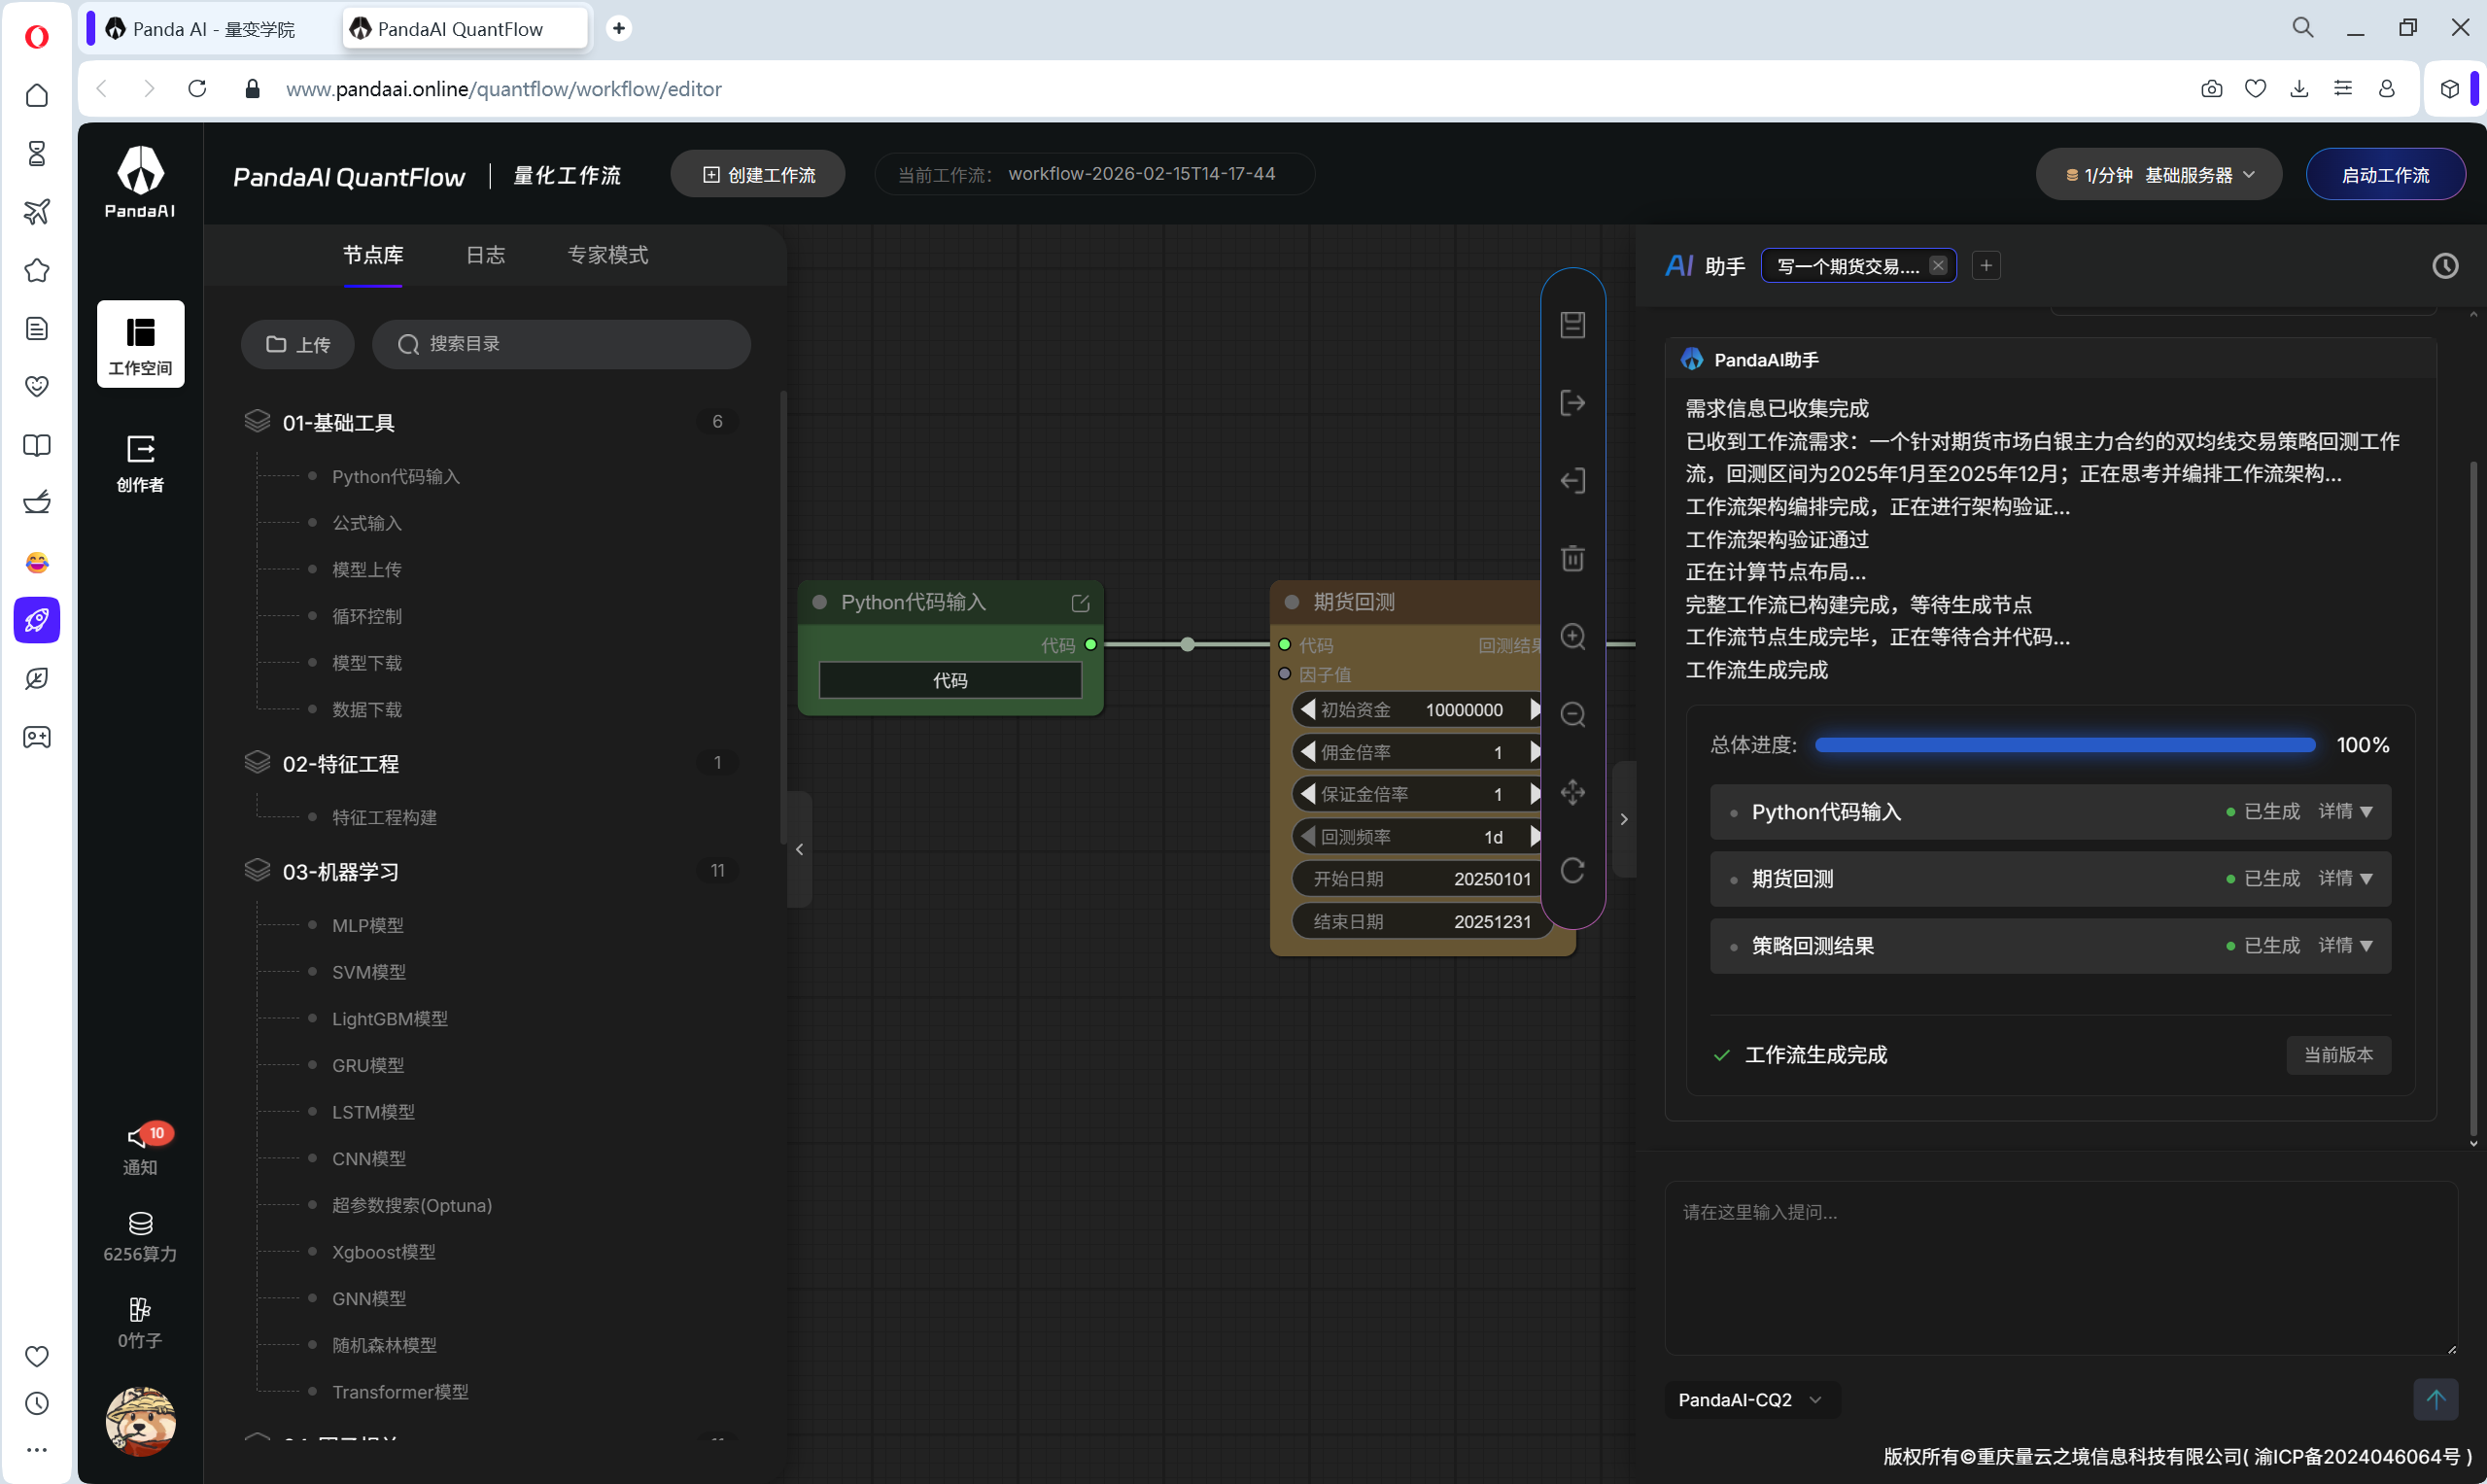Switch to the 日志 tab
The image size is (2487, 1484).
485,255
